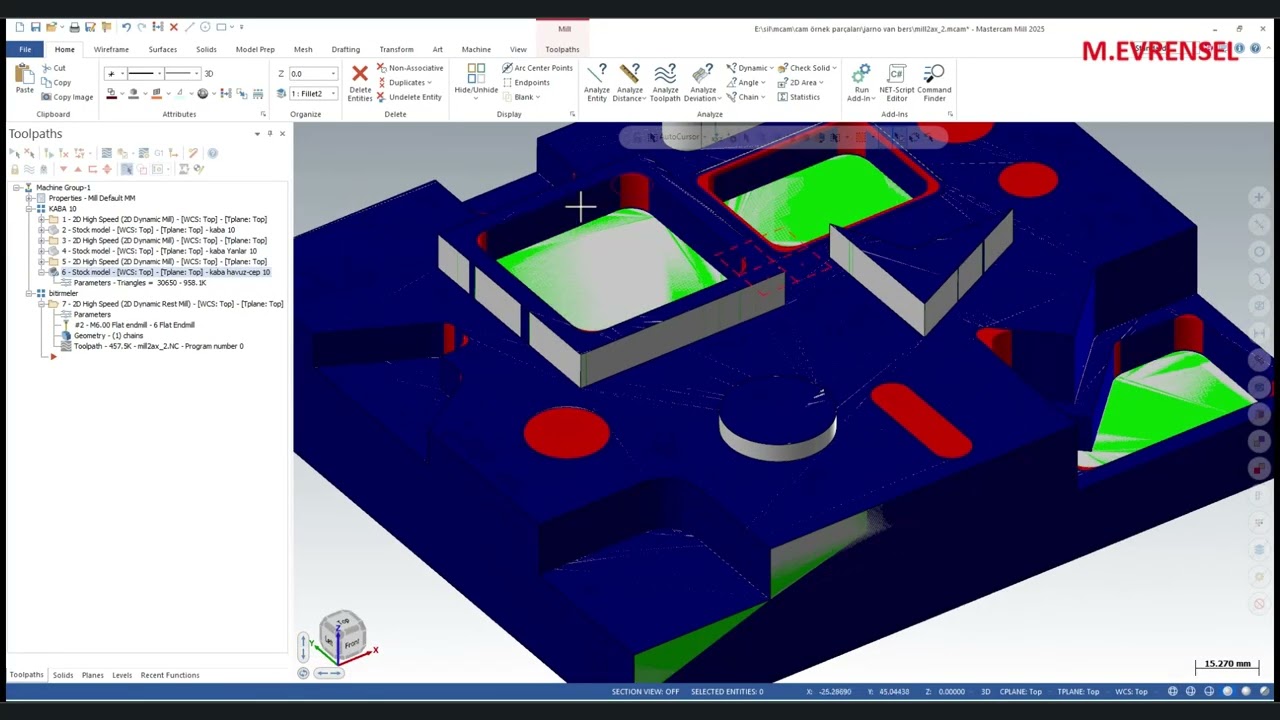
Task: Pin the Toolpaths panel with auto-hide pushpin
Action: coord(269,133)
